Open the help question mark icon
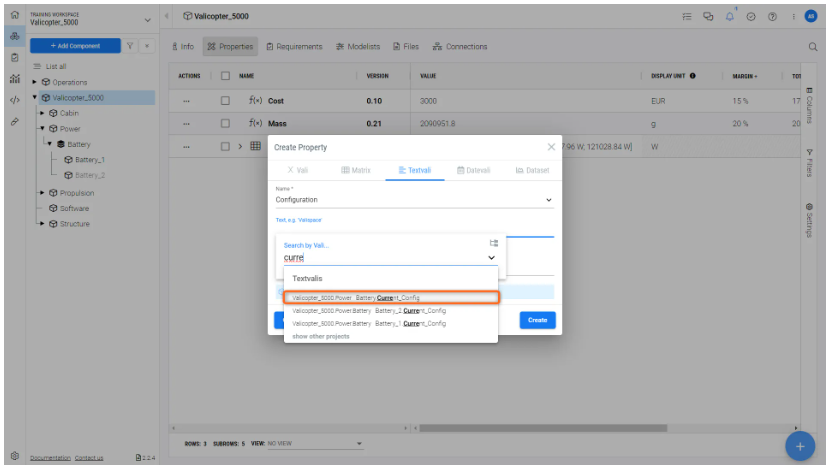The height and width of the screenshot is (465, 835). point(771,16)
